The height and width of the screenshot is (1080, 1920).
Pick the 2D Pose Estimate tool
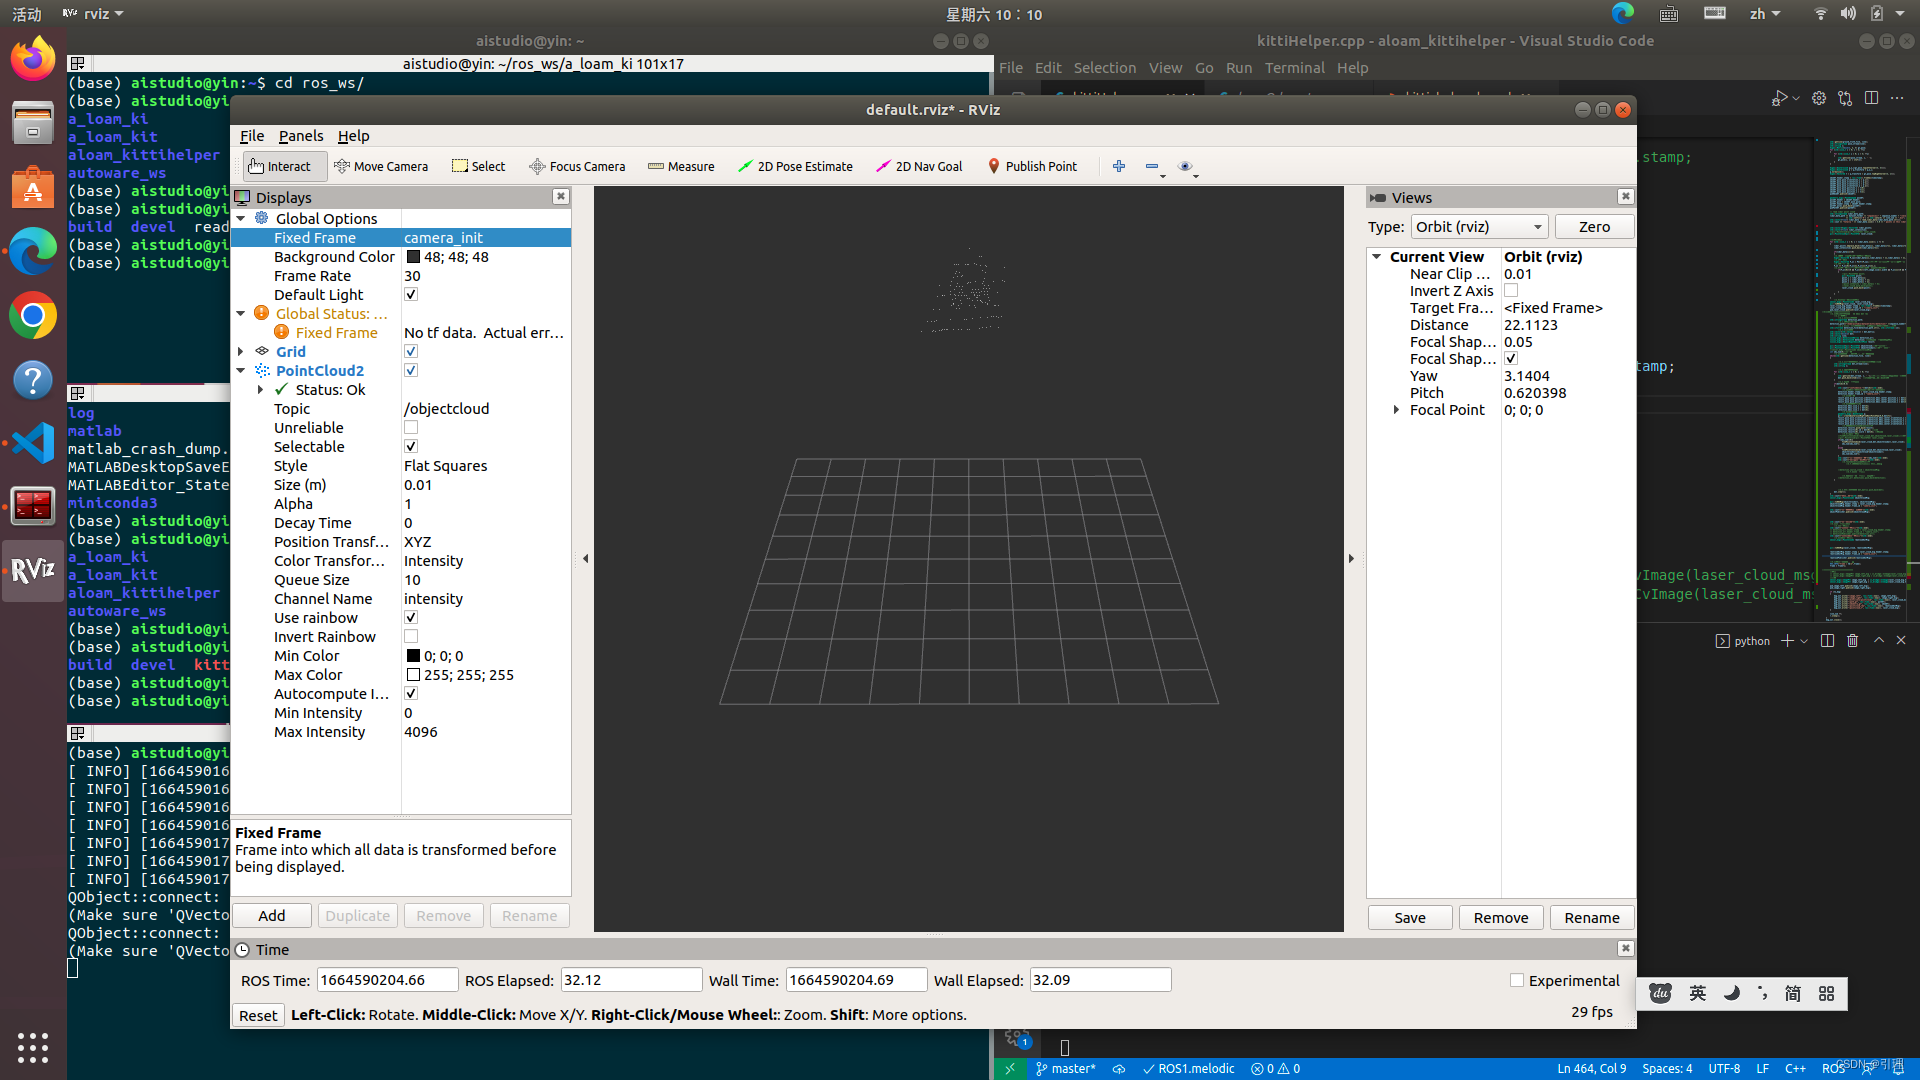pos(795,166)
